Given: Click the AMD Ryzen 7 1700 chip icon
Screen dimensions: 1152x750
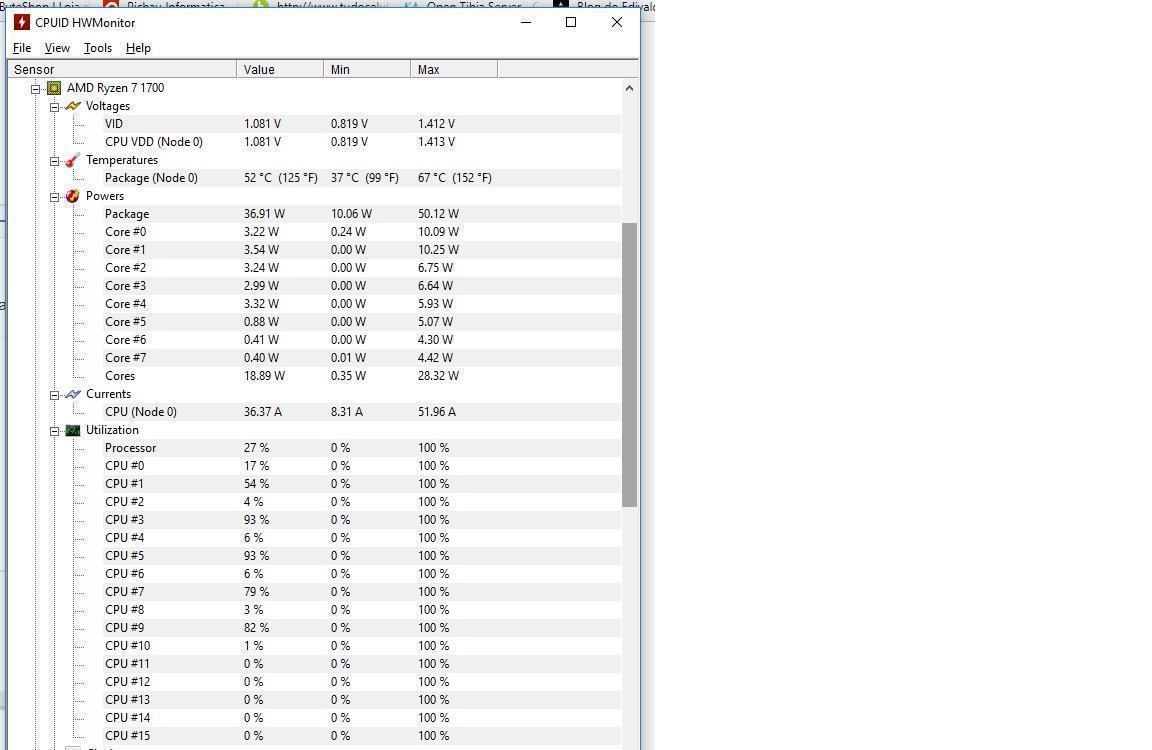Looking at the screenshot, I should [x=54, y=88].
